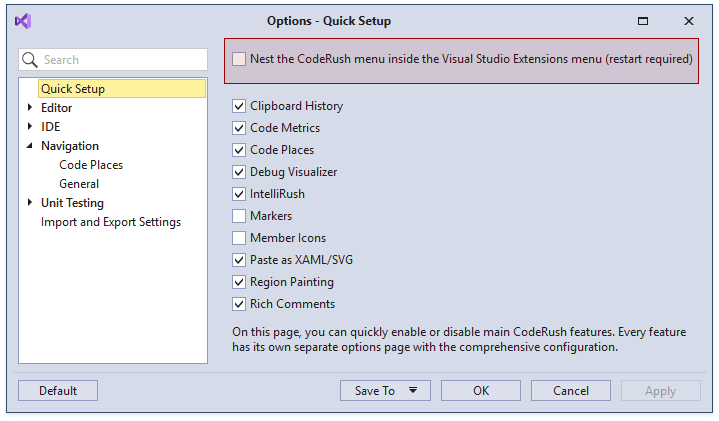Select Code Places under Navigation
719x421 pixels.
click(x=91, y=165)
